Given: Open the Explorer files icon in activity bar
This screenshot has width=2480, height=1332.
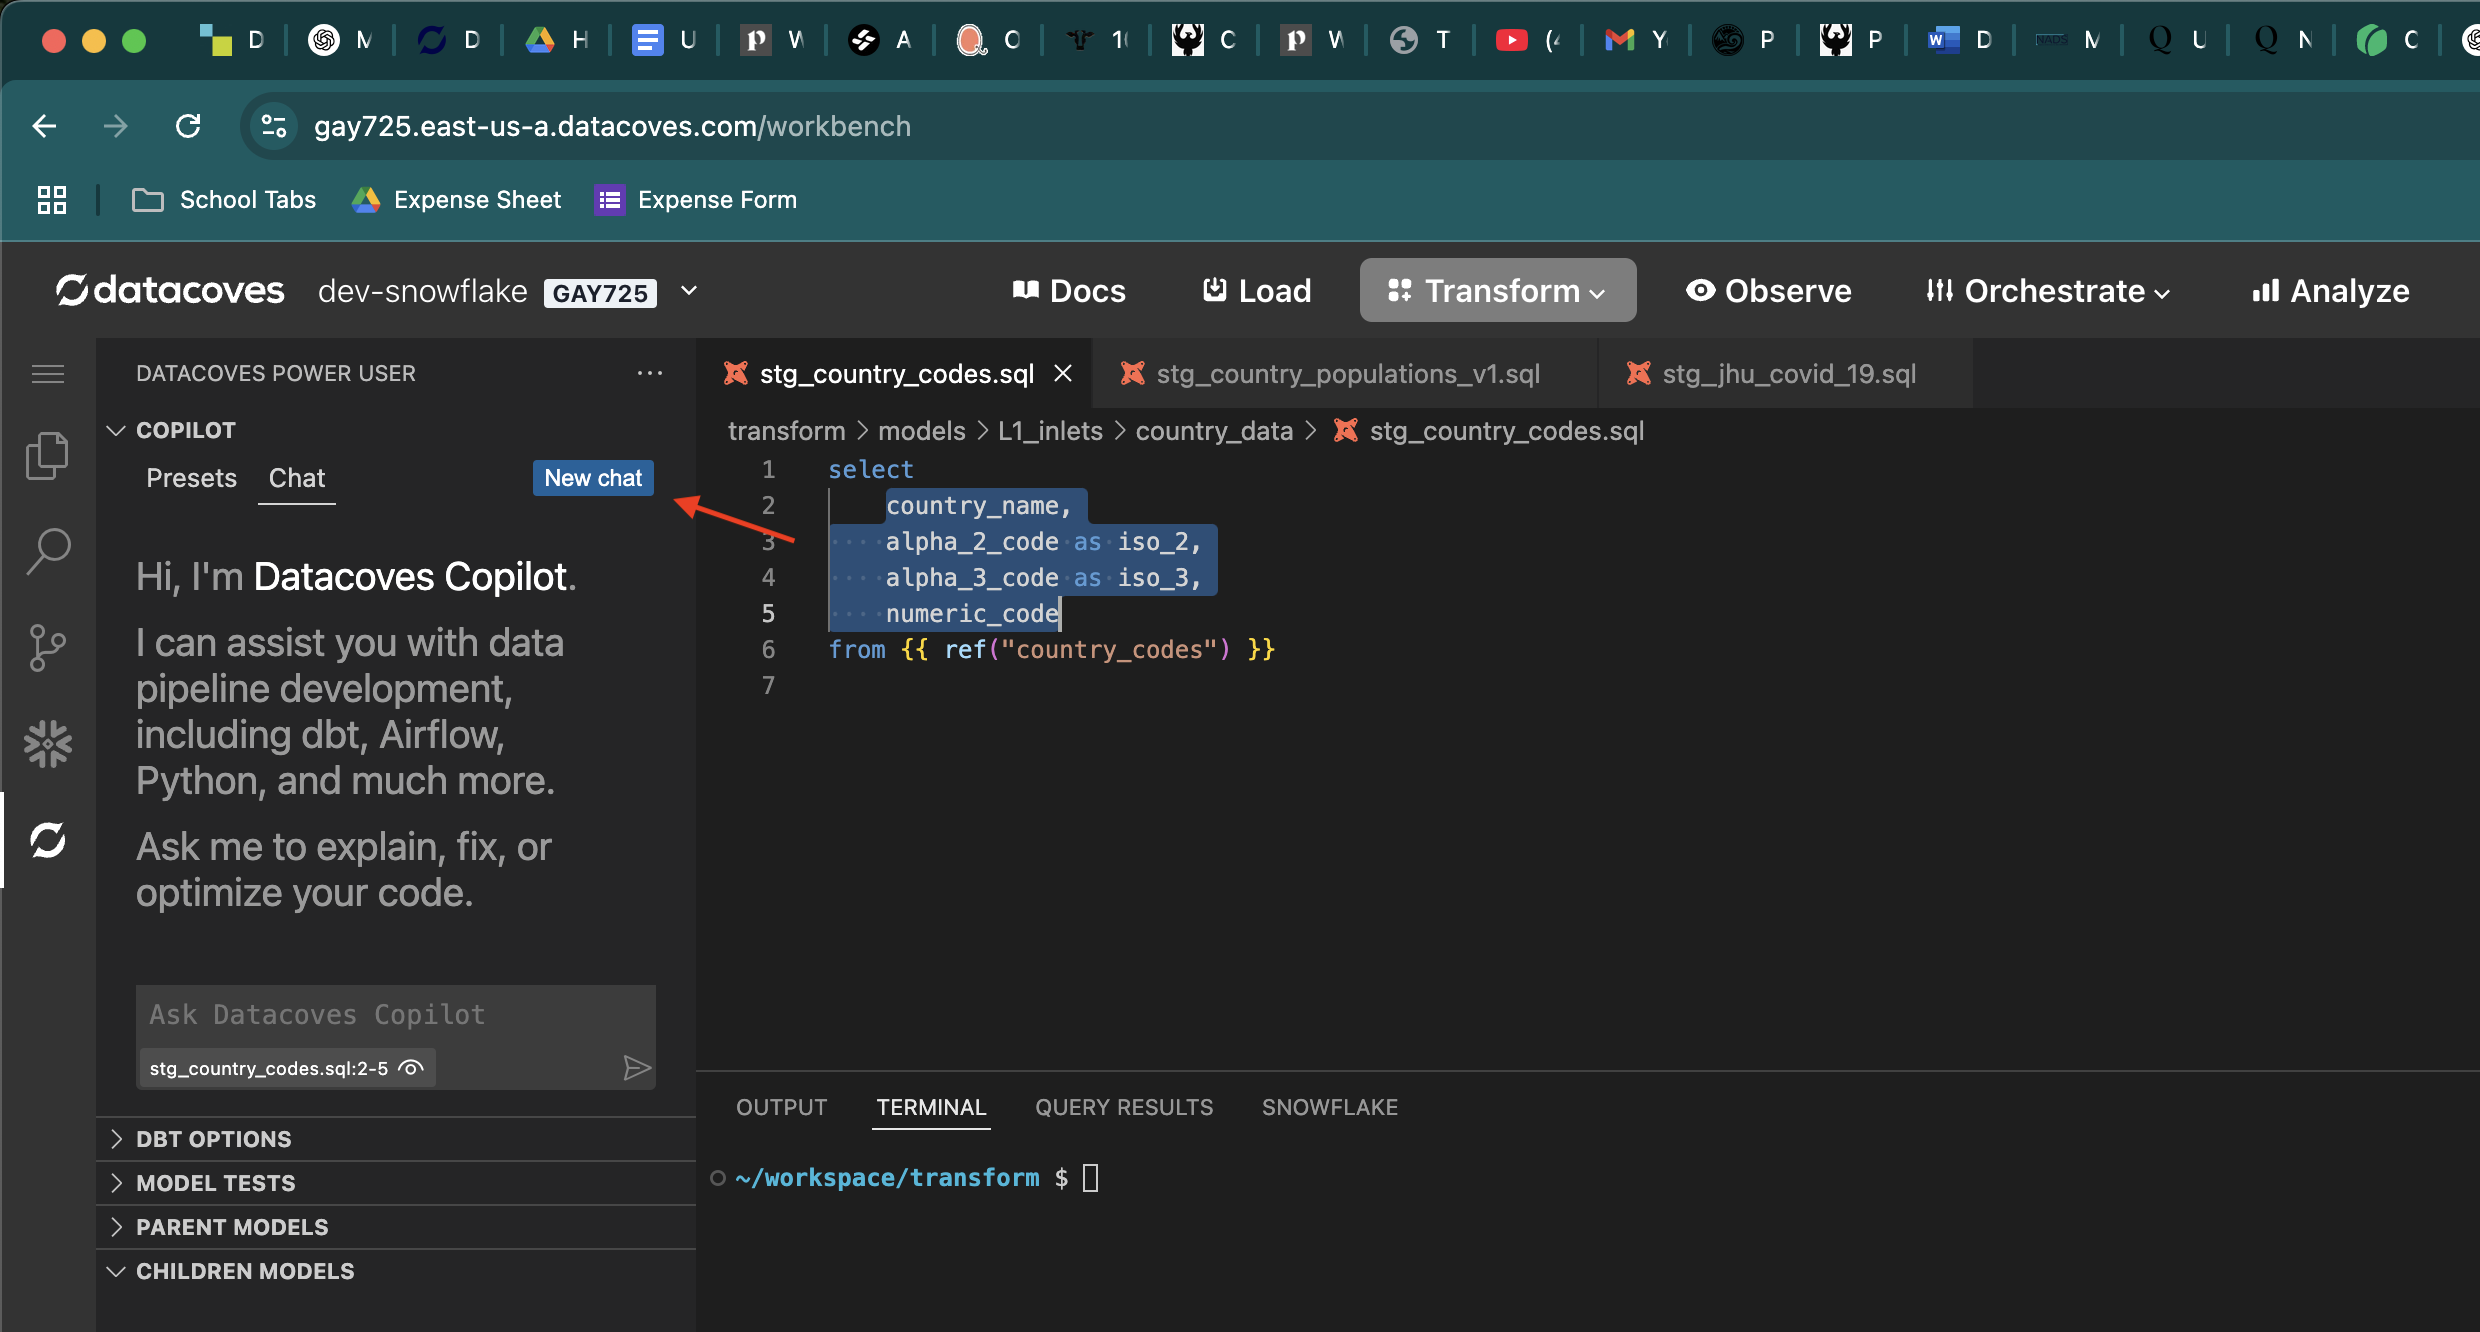Looking at the screenshot, I should pos(47,456).
